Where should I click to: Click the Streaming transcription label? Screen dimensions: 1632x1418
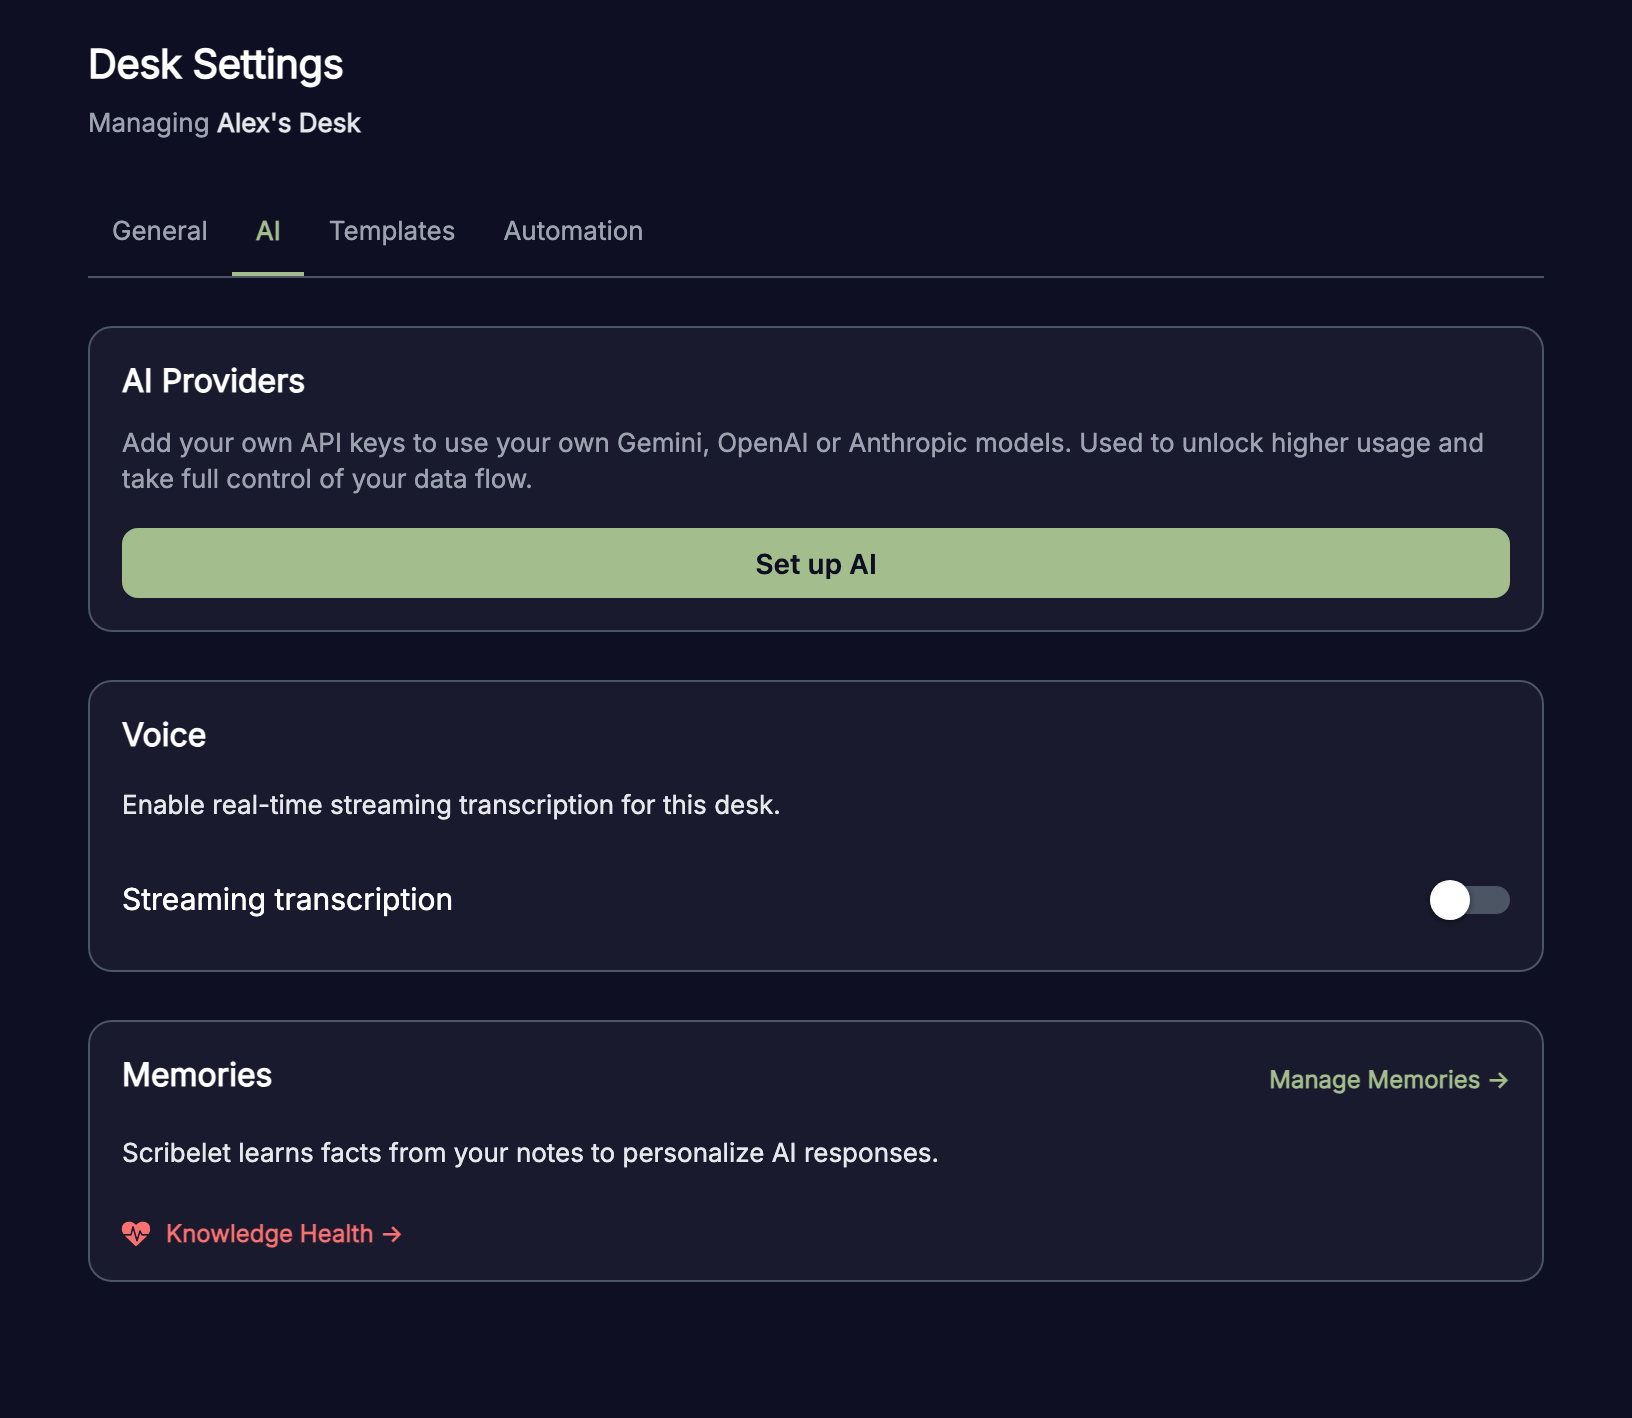click(x=287, y=900)
